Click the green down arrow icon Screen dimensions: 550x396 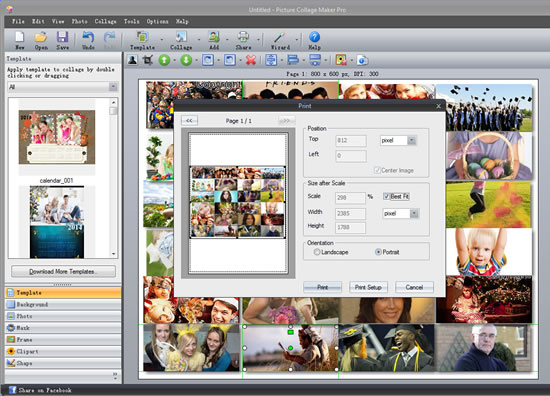(186, 60)
